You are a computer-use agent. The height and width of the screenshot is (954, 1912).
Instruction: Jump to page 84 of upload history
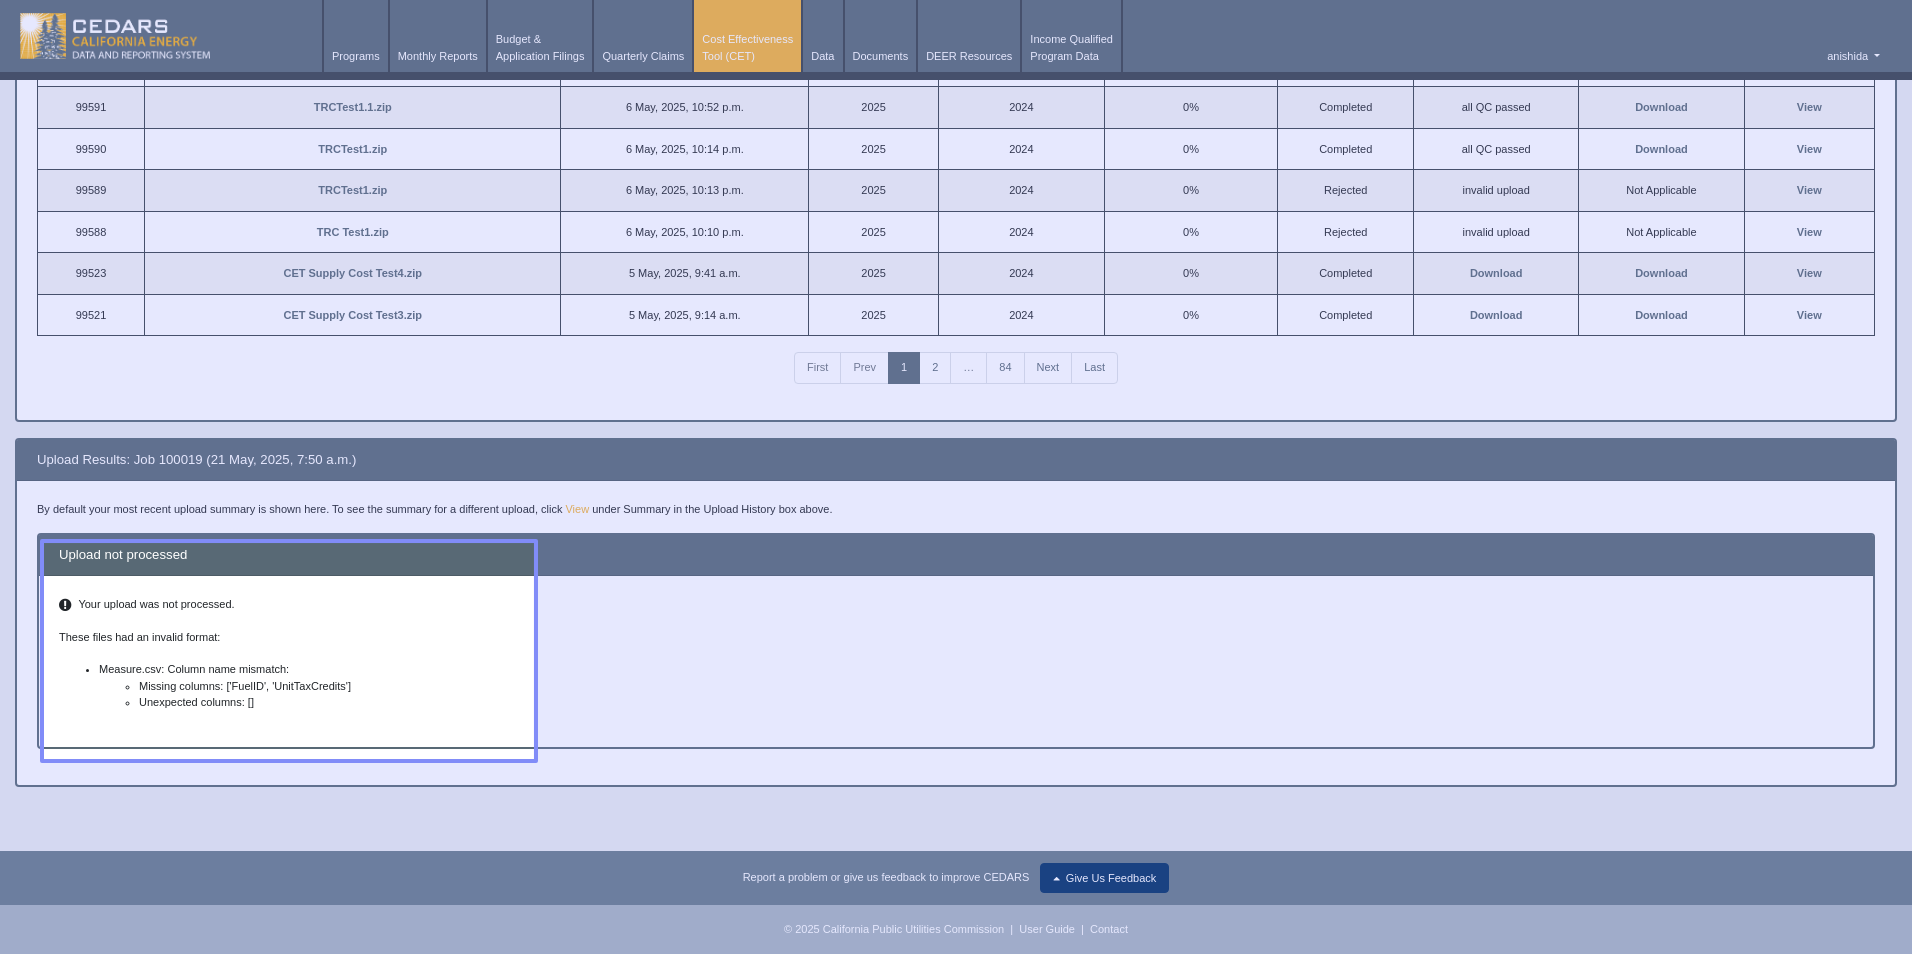tap(1005, 368)
